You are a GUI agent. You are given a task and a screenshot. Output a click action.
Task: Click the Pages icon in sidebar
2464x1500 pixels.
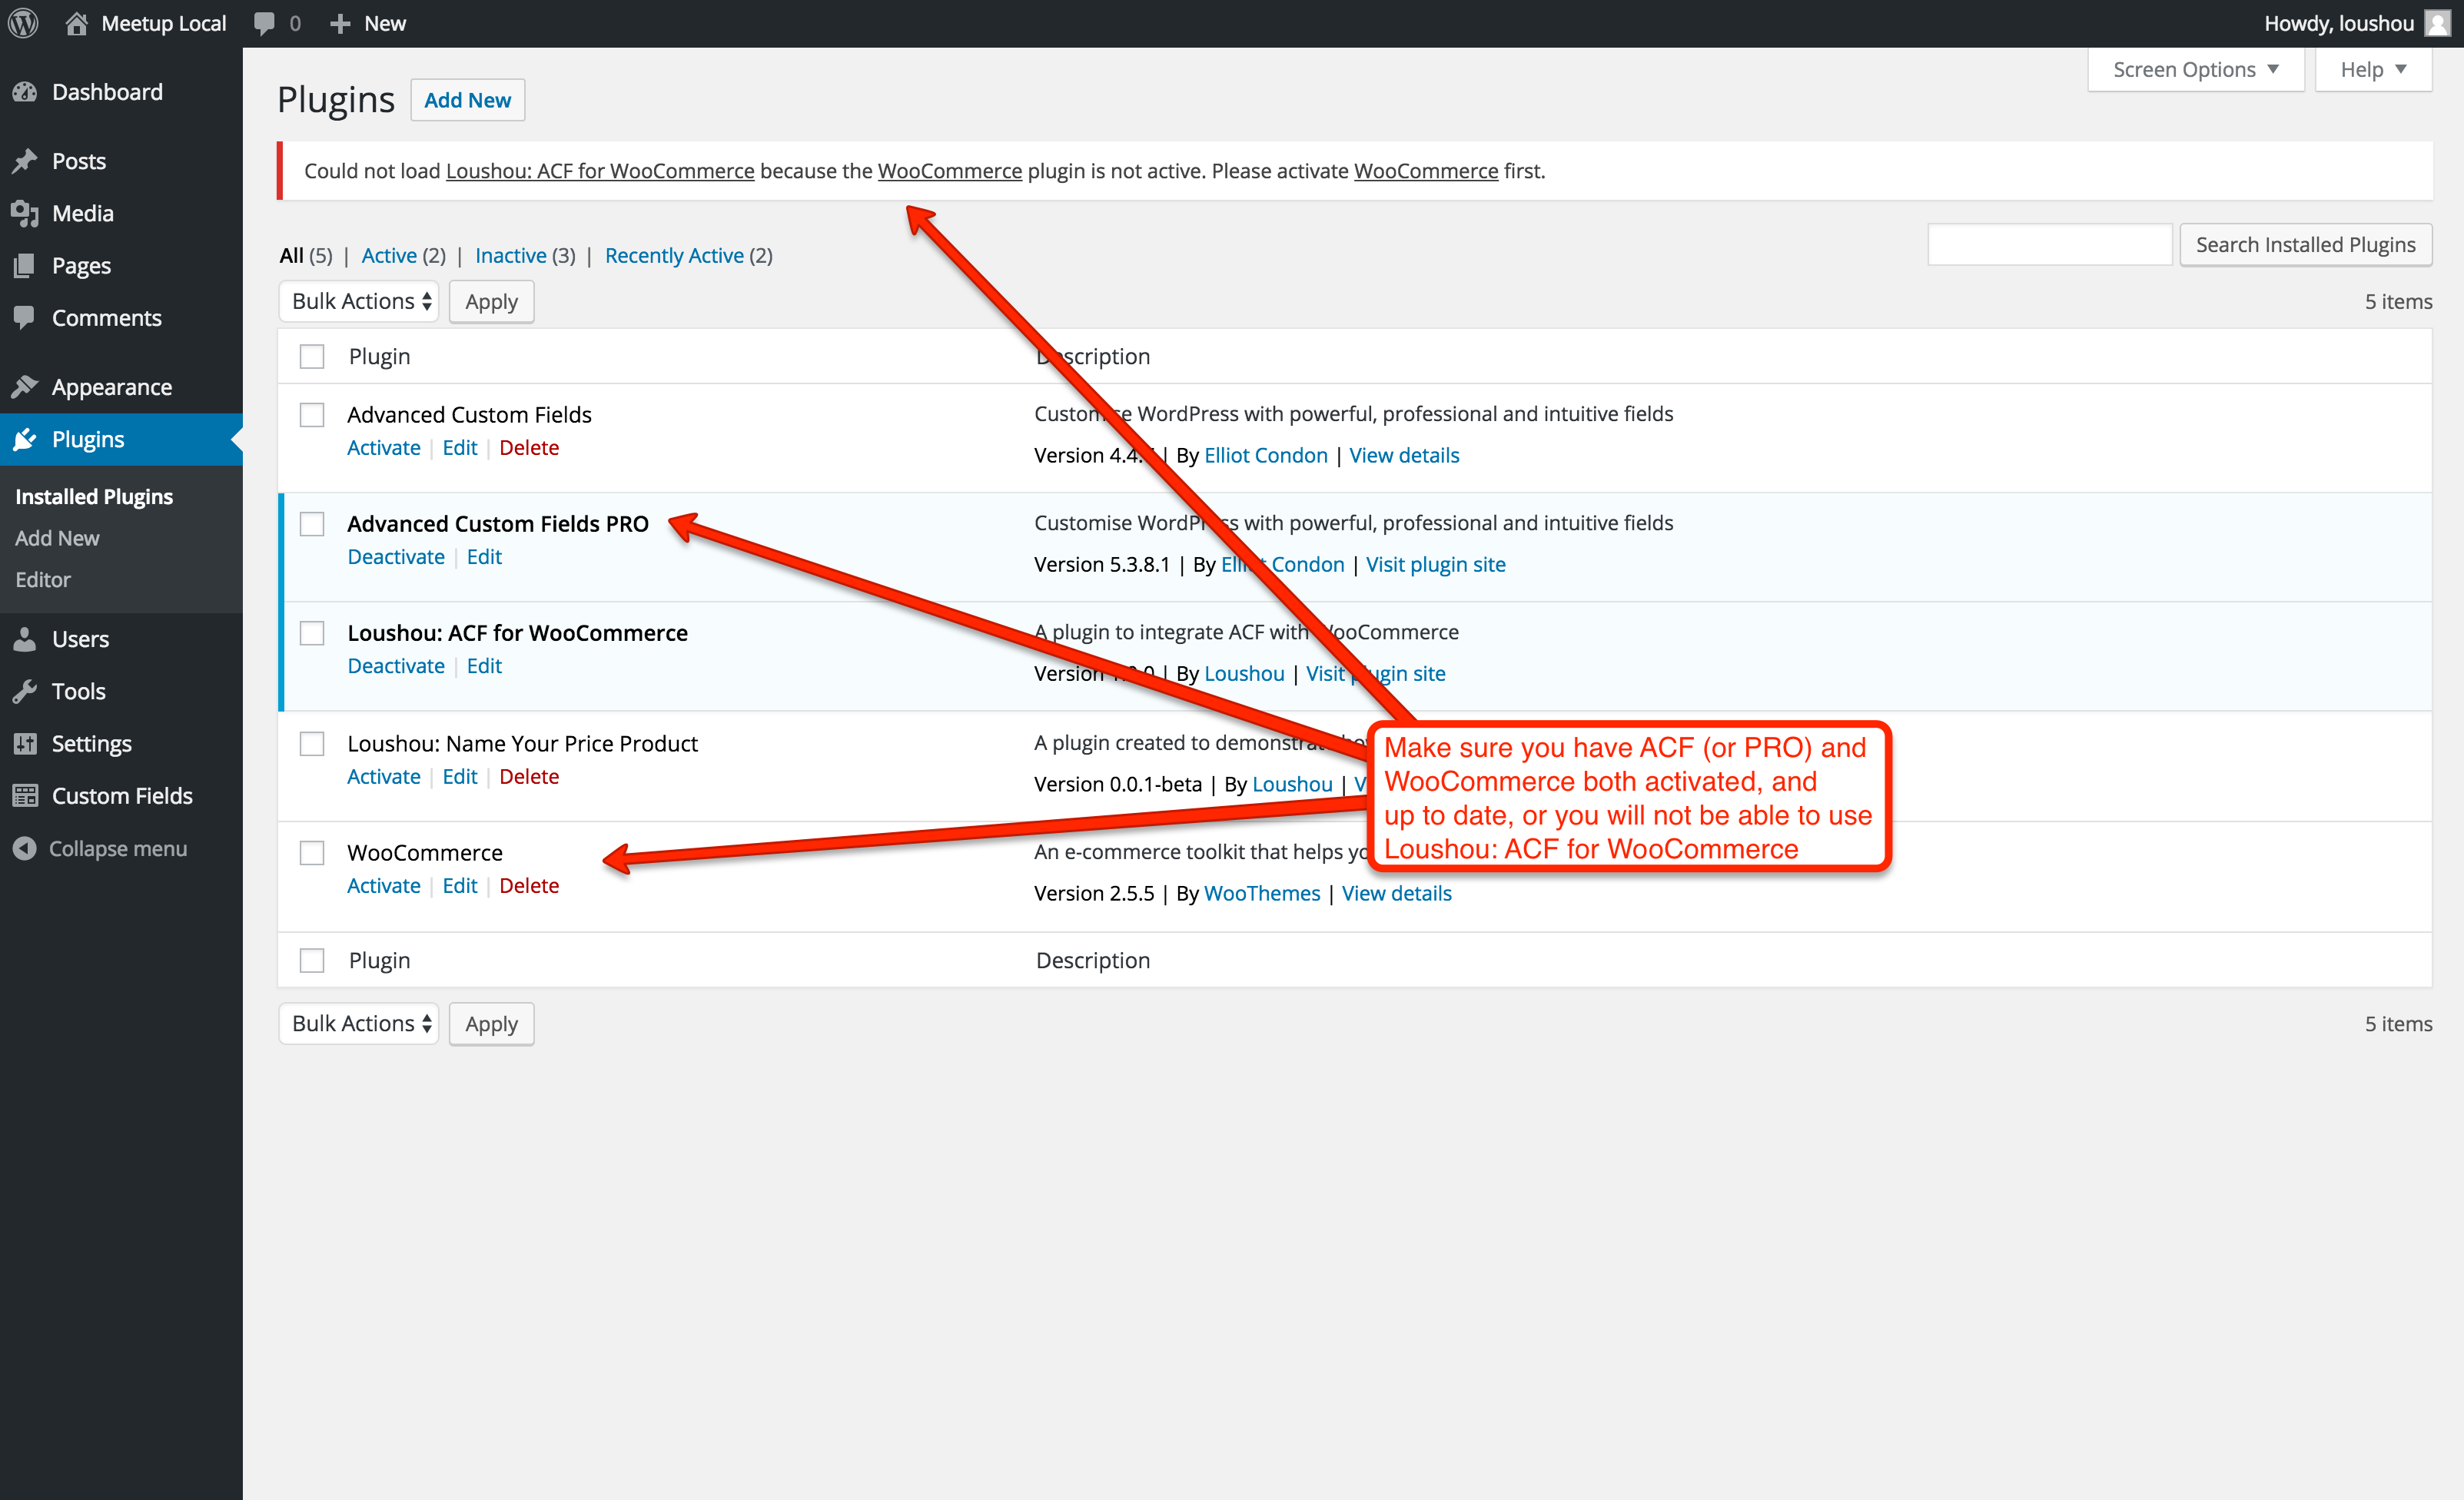tap(25, 265)
